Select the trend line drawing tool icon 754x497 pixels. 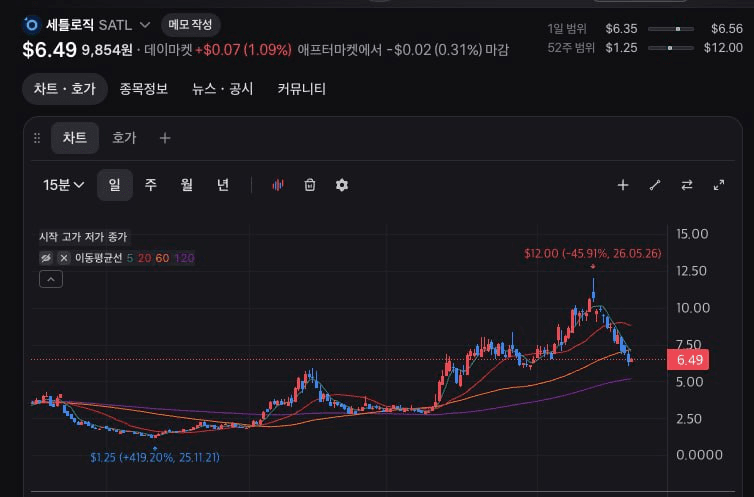655,185
